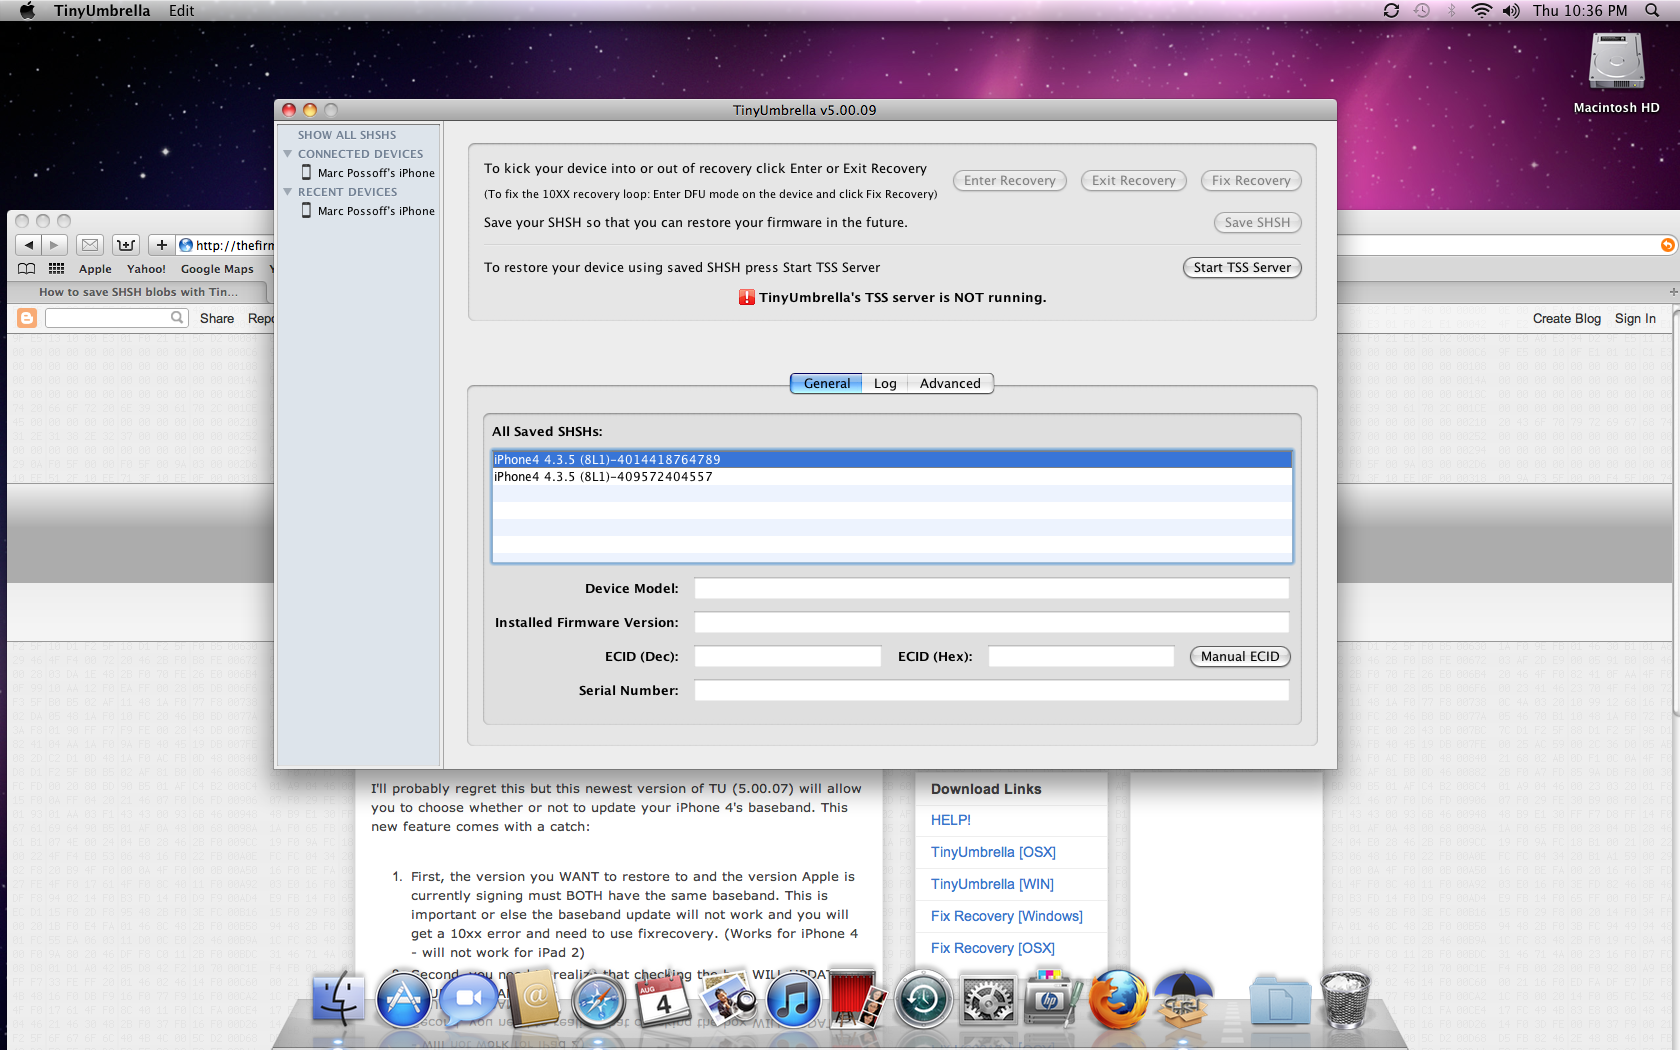The width and height of the screenshot is (1680, 1050).
Task: Open Safari Top Sites grid icon
Action: click(56, 268)
